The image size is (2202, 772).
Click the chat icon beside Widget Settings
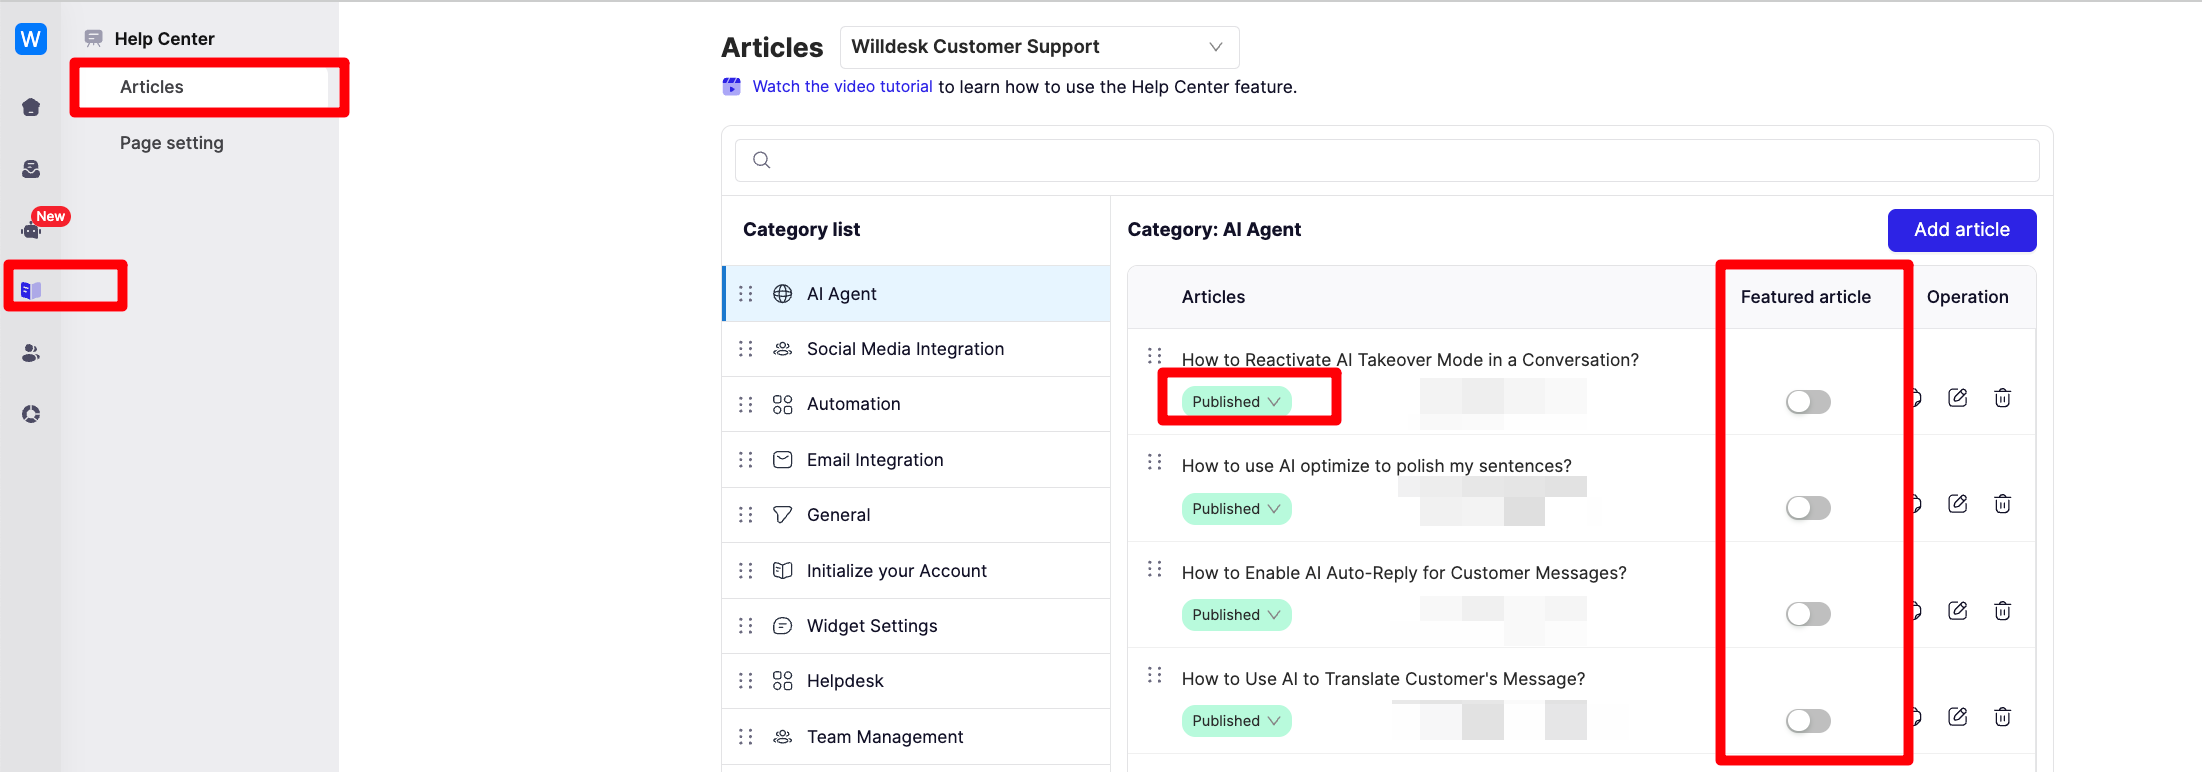[783, 626]
